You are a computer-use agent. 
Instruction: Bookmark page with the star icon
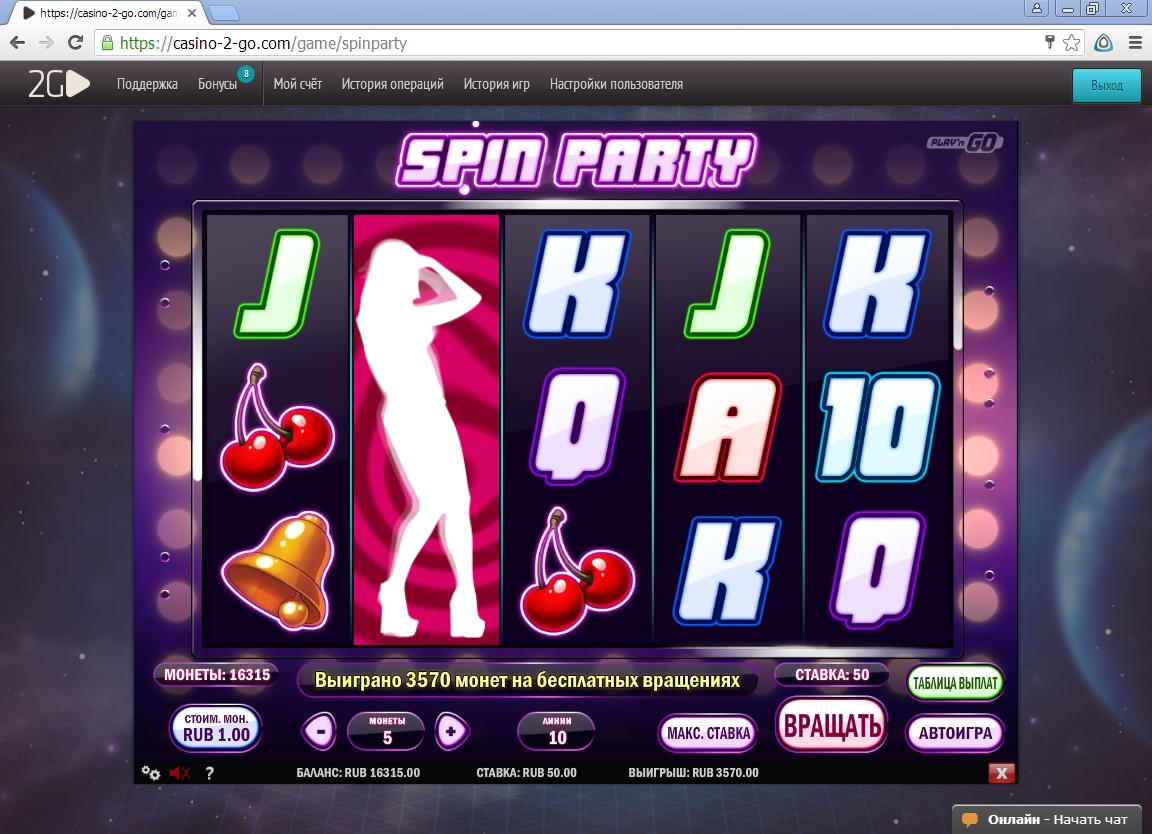[1071, 43]
